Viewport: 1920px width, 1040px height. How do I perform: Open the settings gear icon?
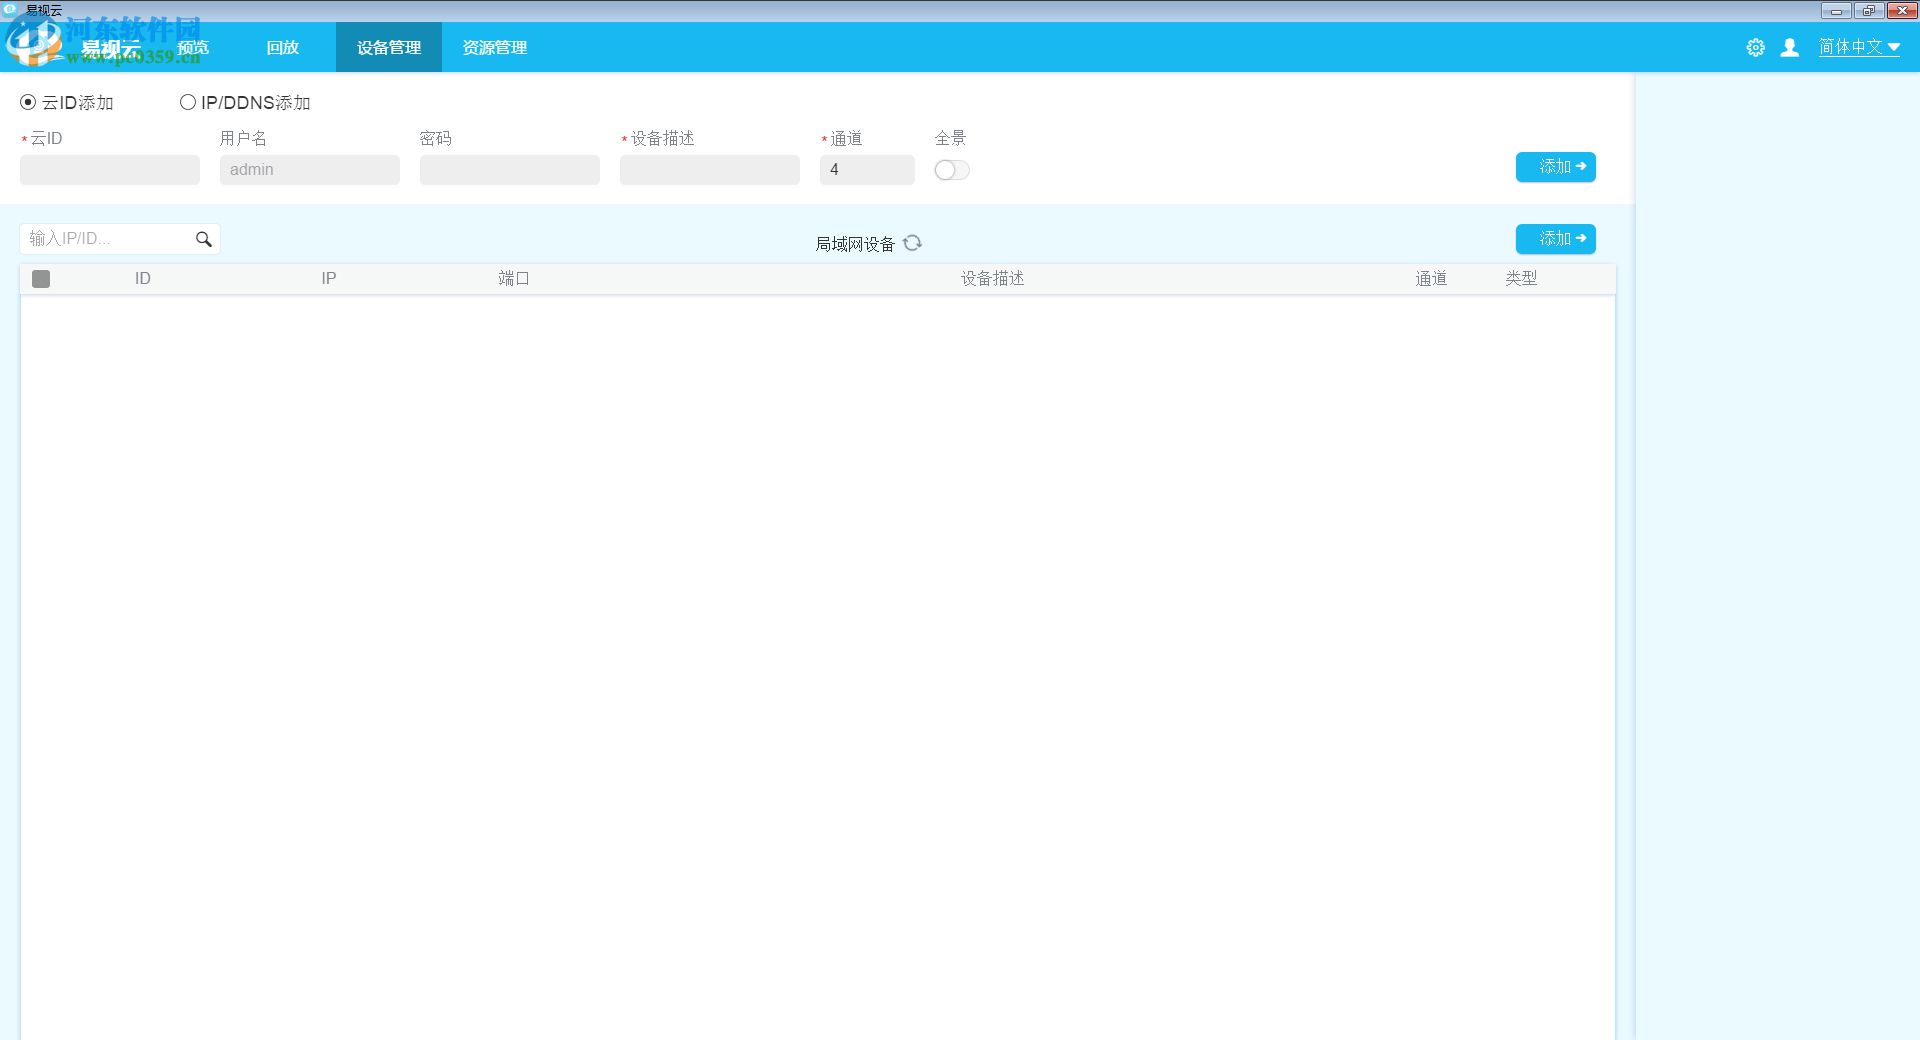point(1755,47)
